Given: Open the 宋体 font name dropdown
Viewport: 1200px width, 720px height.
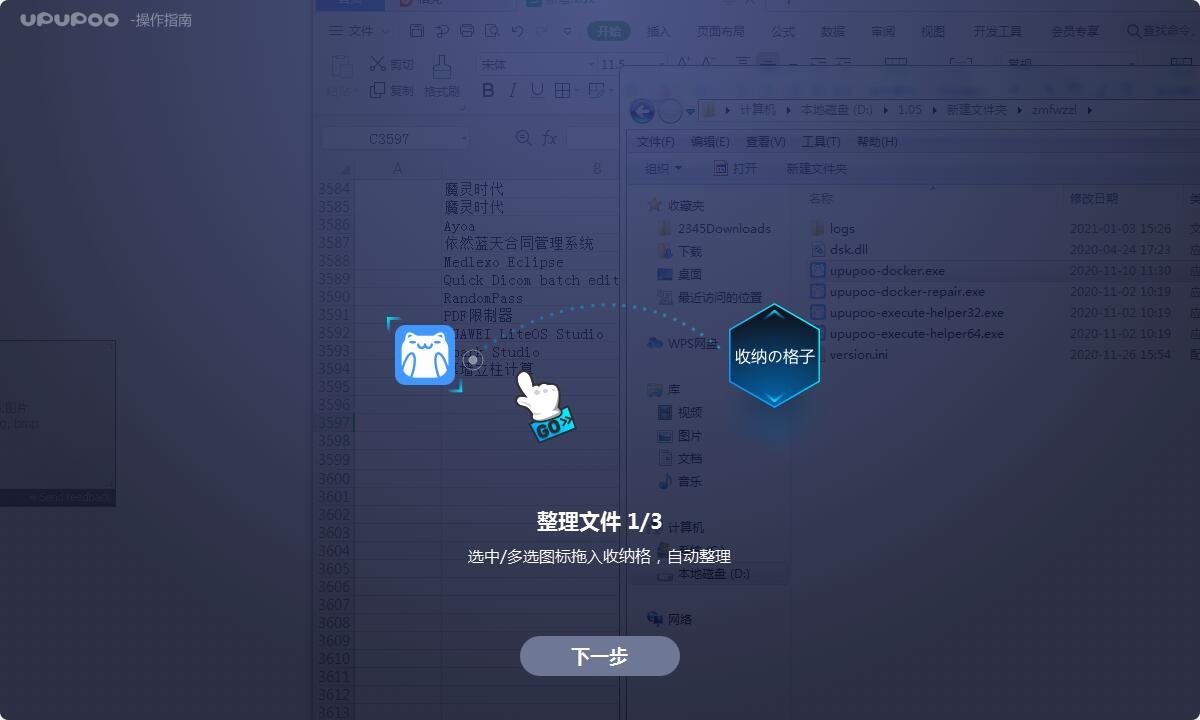Looking at the screenshot, I should click(x=535, y=64).
